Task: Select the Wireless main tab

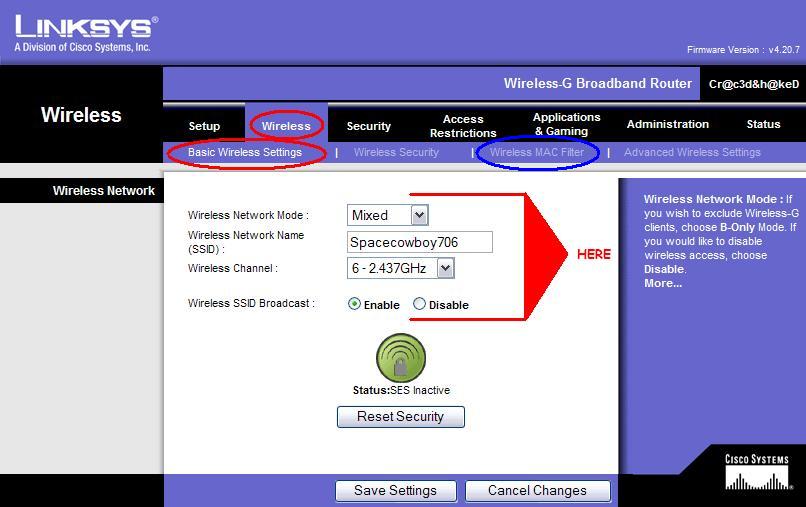Action: [286, 126]
